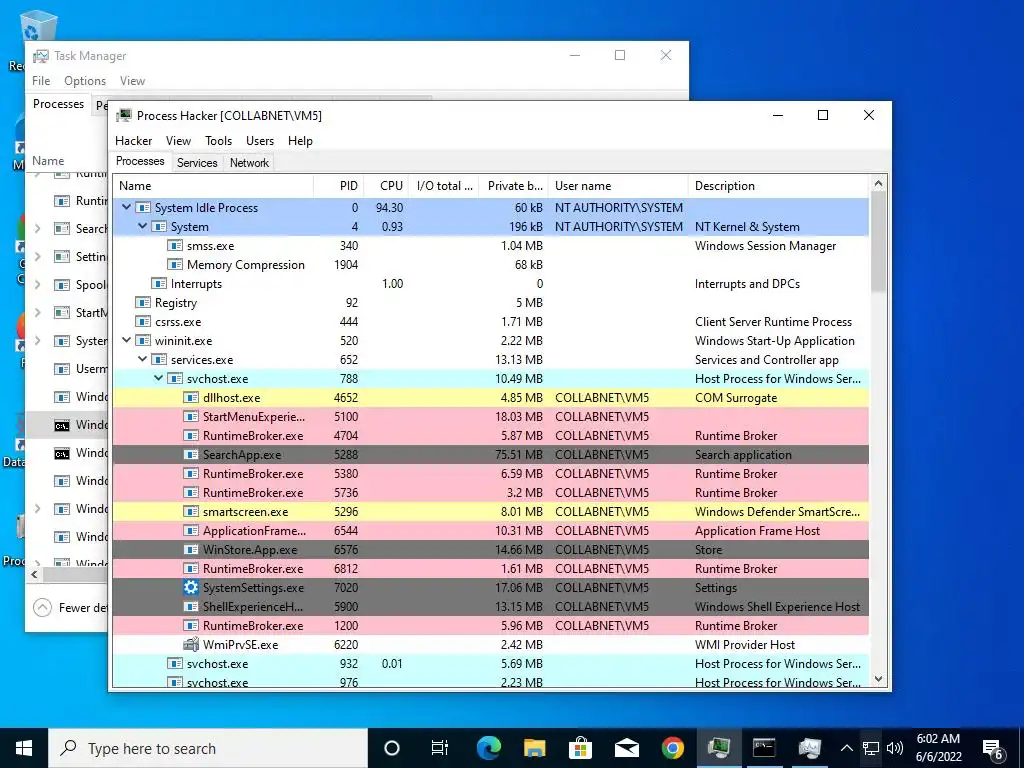The width and height of the screenshot is (1024, 768).
Task: Select the ApplicationFrame... process row
Action: pyautogui.click(x=490, y=531)
